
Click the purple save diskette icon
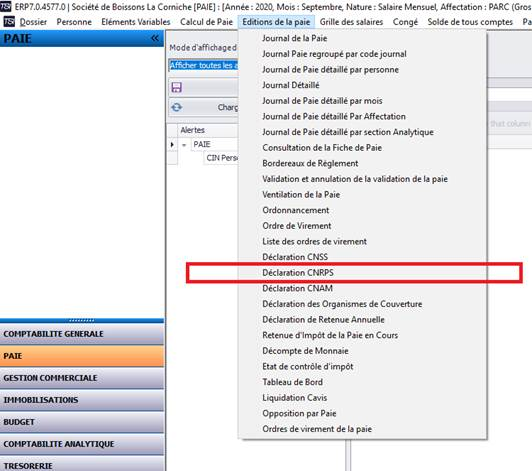(x=176, y=87)
